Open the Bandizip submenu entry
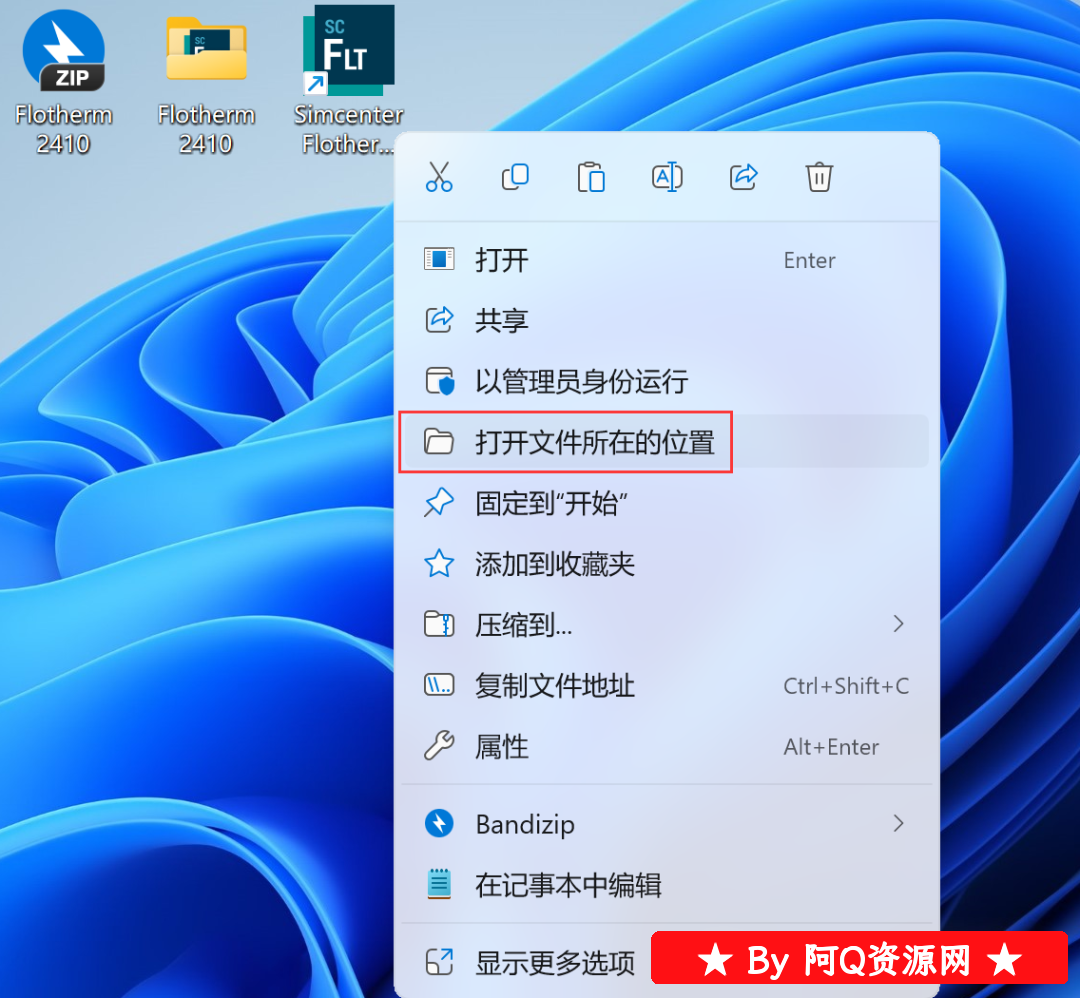The width and height of the screenshot is (1080, 998). (665, 824)
